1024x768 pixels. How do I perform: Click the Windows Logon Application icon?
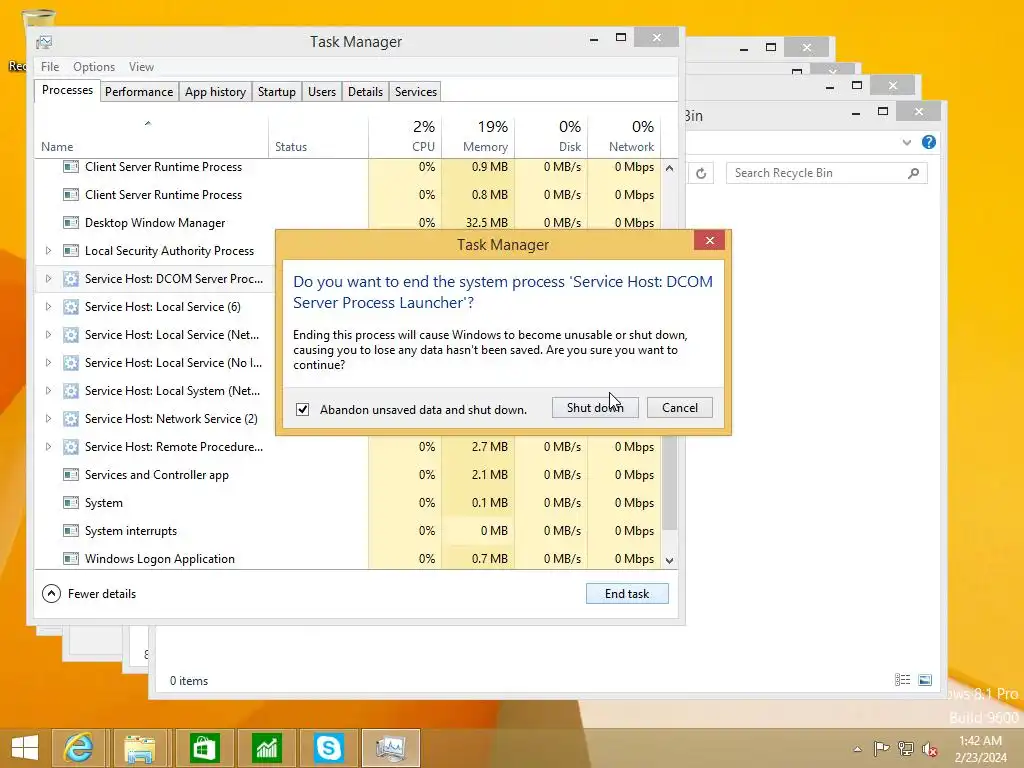point(71,559)
